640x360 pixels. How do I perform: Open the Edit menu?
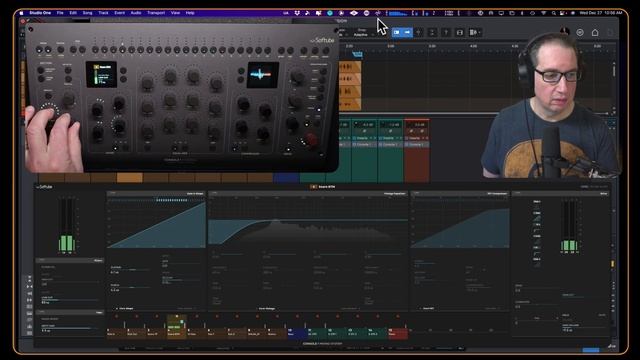coord(73,13)
